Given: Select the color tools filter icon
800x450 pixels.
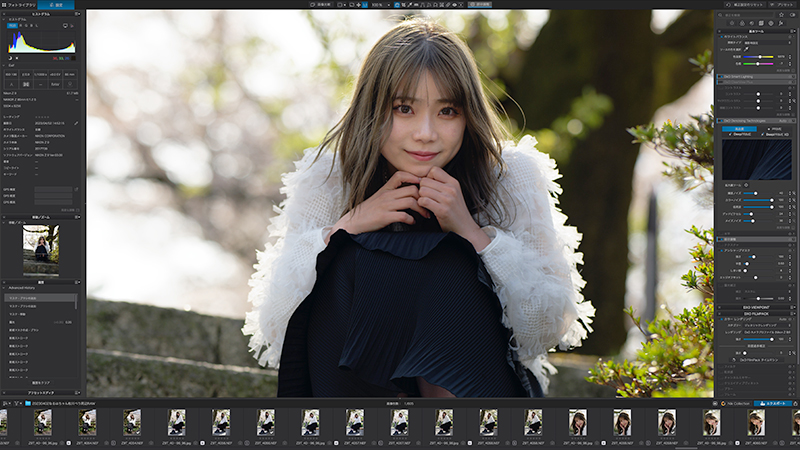Looking at the screenshot, I should (742, 25).
